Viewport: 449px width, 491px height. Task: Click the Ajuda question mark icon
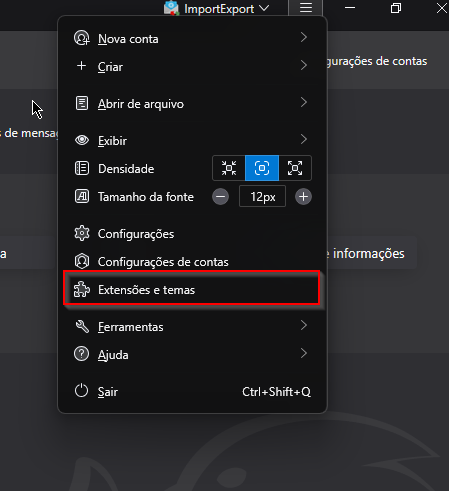(x=81, y=354)
